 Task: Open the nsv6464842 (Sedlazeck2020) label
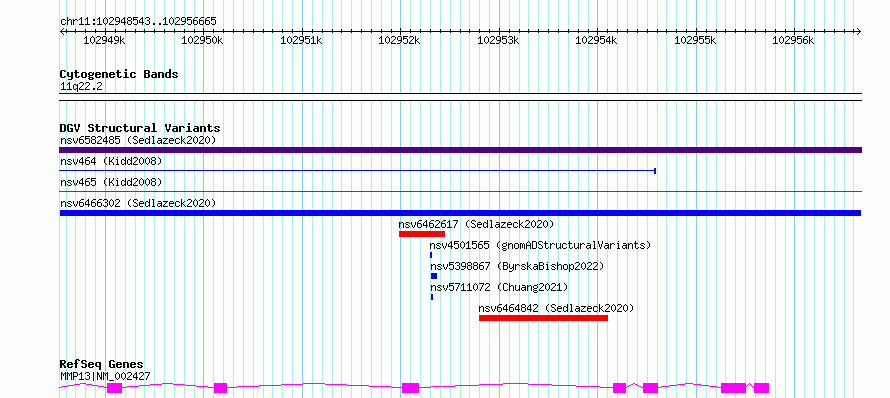point(556,308)
